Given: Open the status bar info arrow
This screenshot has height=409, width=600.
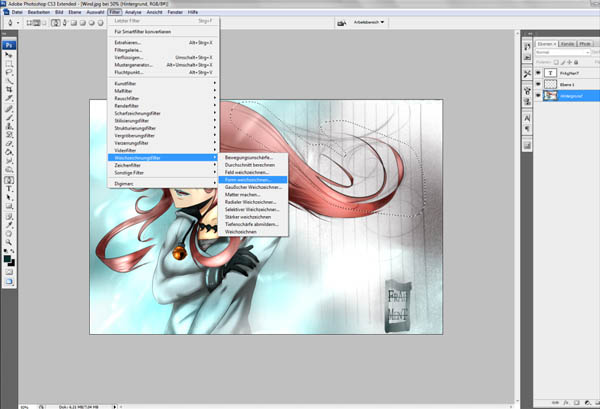Looking at the screenshot, I should pyautogui.click(x=114, y=407).
